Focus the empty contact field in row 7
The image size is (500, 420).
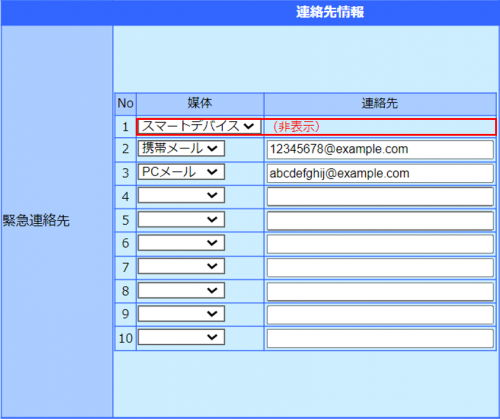pos(380,268)
